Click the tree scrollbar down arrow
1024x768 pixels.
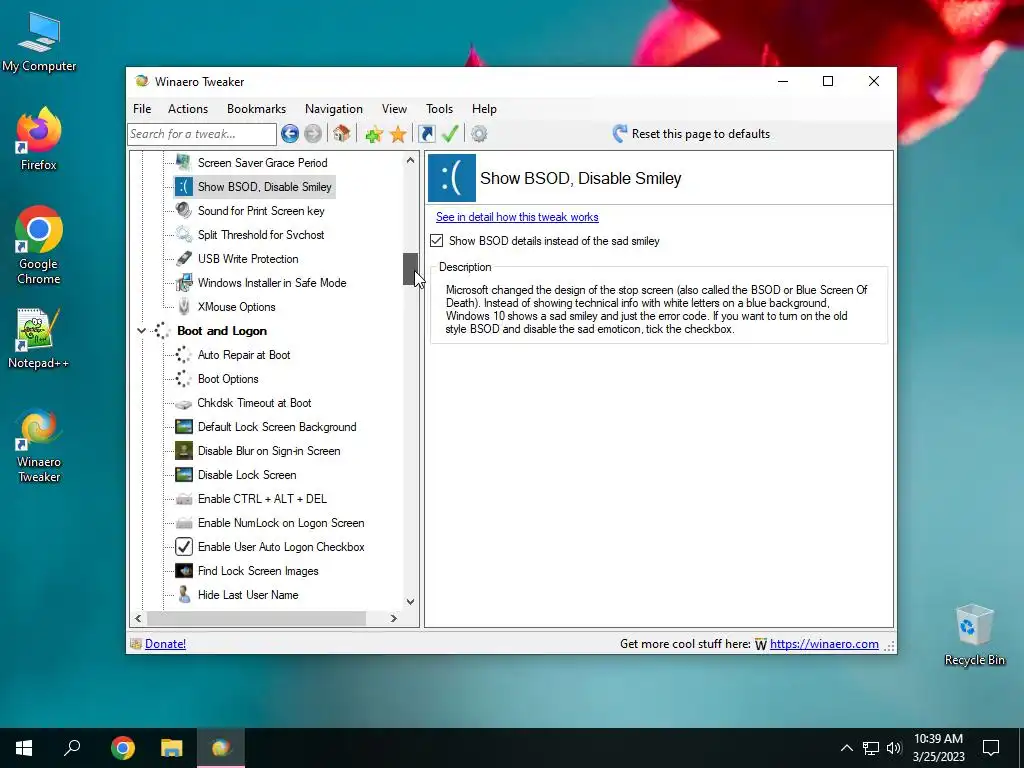(x=410, y=601)
